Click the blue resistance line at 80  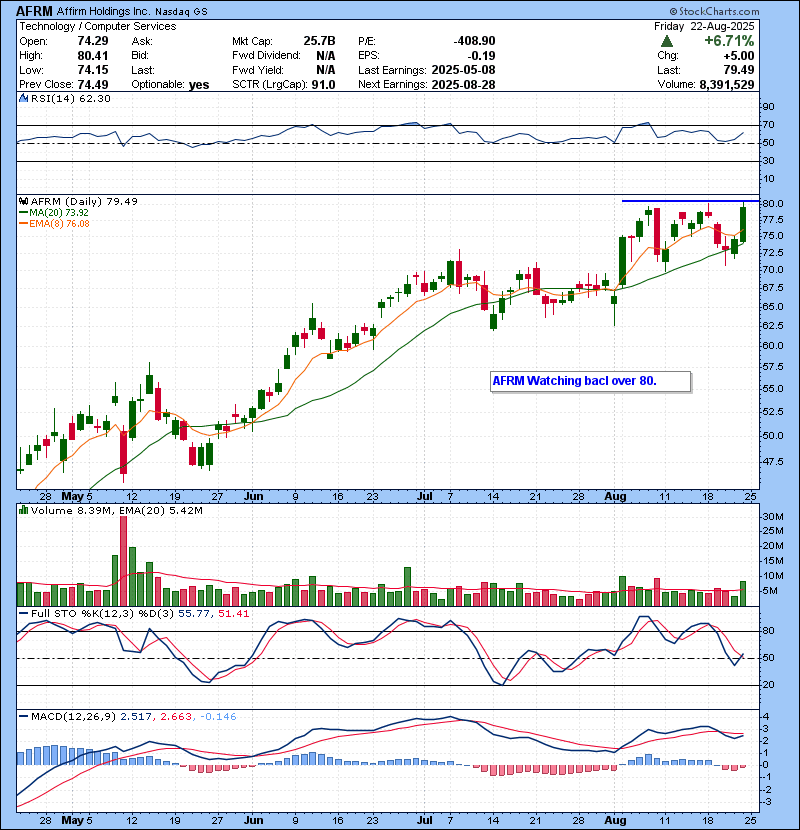click(690, 201)
